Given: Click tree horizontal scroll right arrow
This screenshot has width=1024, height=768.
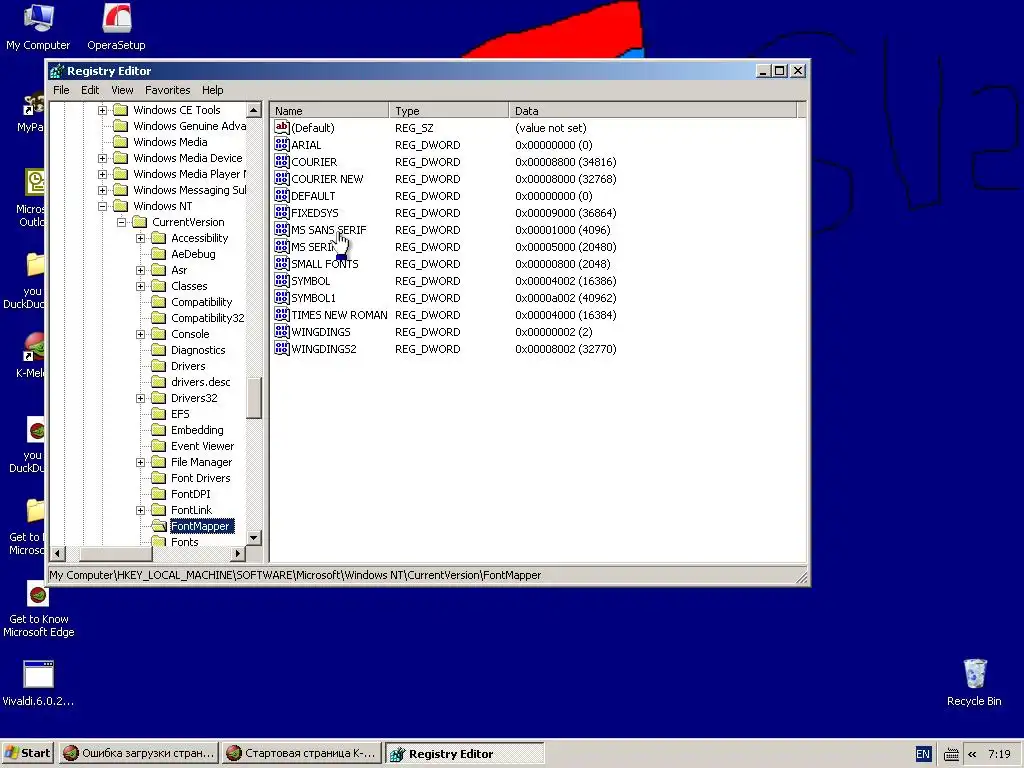Looking at the screenshot, I should click(238, 553).
